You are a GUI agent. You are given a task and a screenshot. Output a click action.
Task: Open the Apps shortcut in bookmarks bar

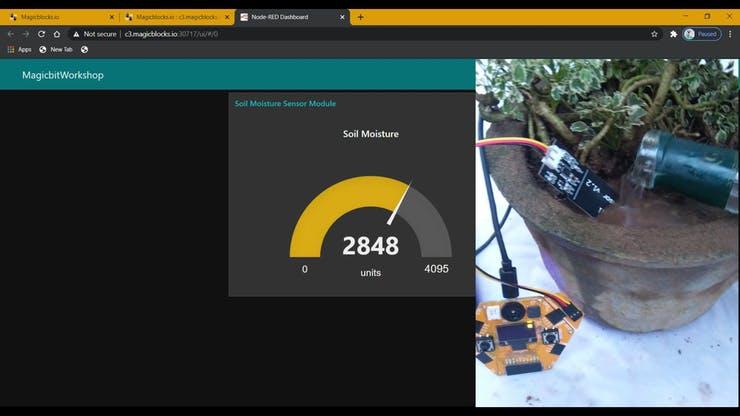coord(19,49)
